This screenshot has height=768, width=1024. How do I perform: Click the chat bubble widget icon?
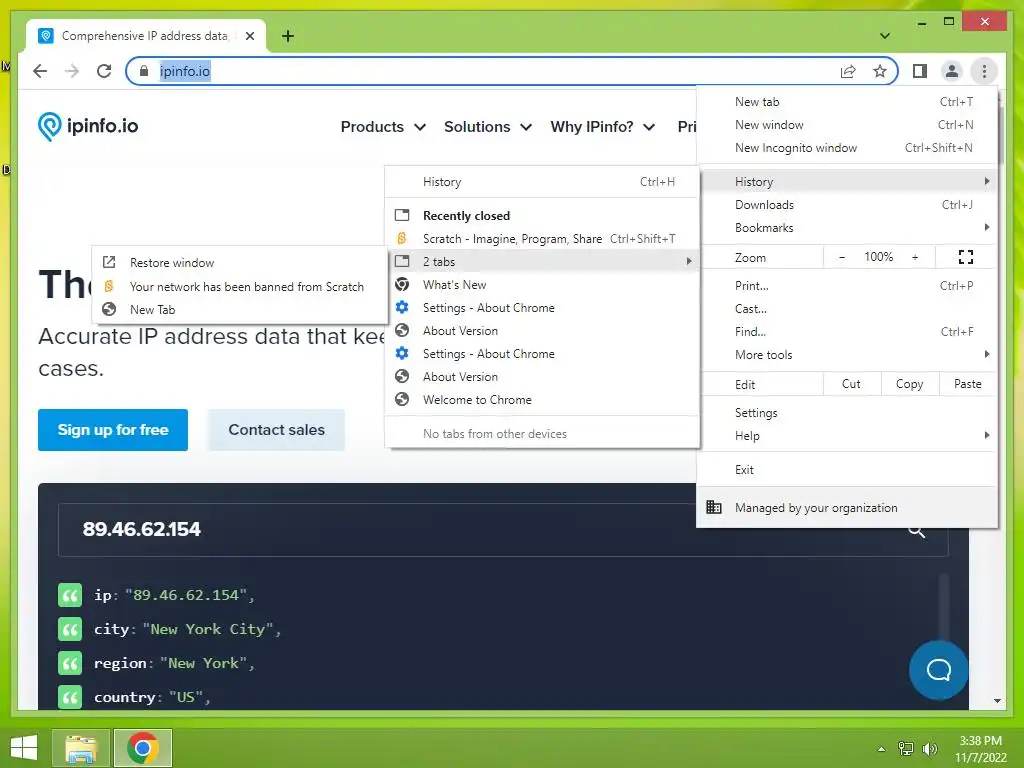938,670
